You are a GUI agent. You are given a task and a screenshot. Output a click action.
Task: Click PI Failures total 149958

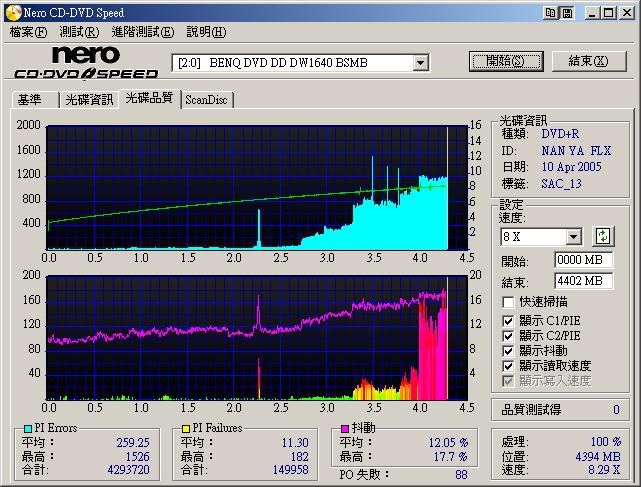tap(291, 469)
